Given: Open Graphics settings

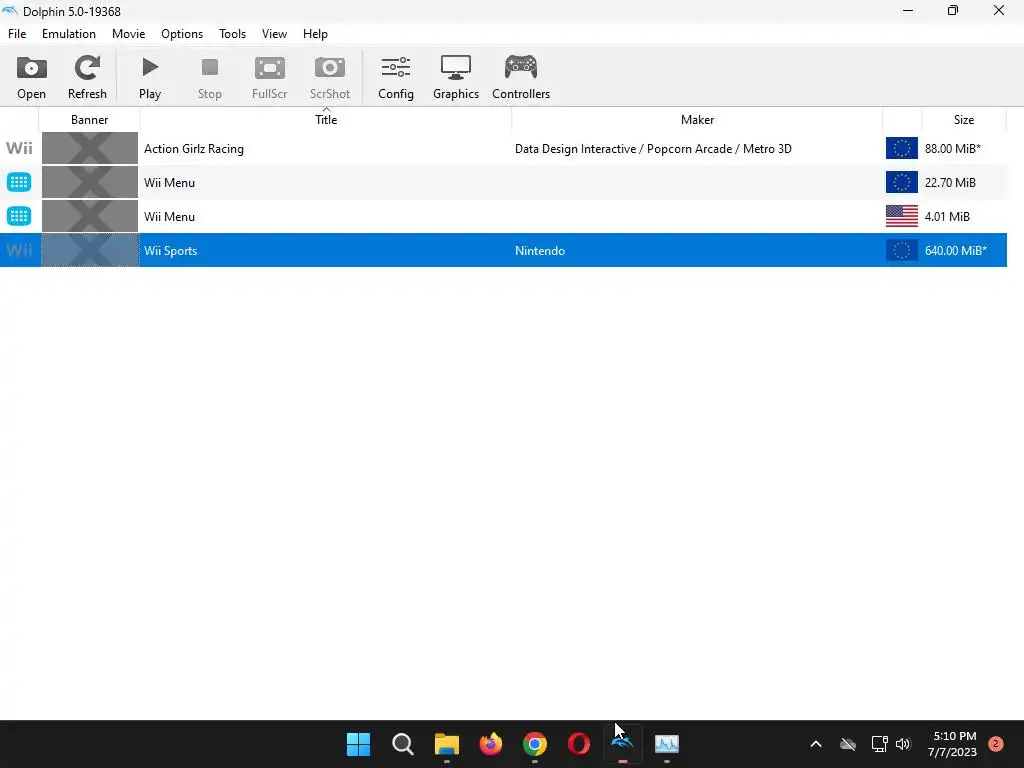Looking at the screenshot, I should tap(456, 78).
